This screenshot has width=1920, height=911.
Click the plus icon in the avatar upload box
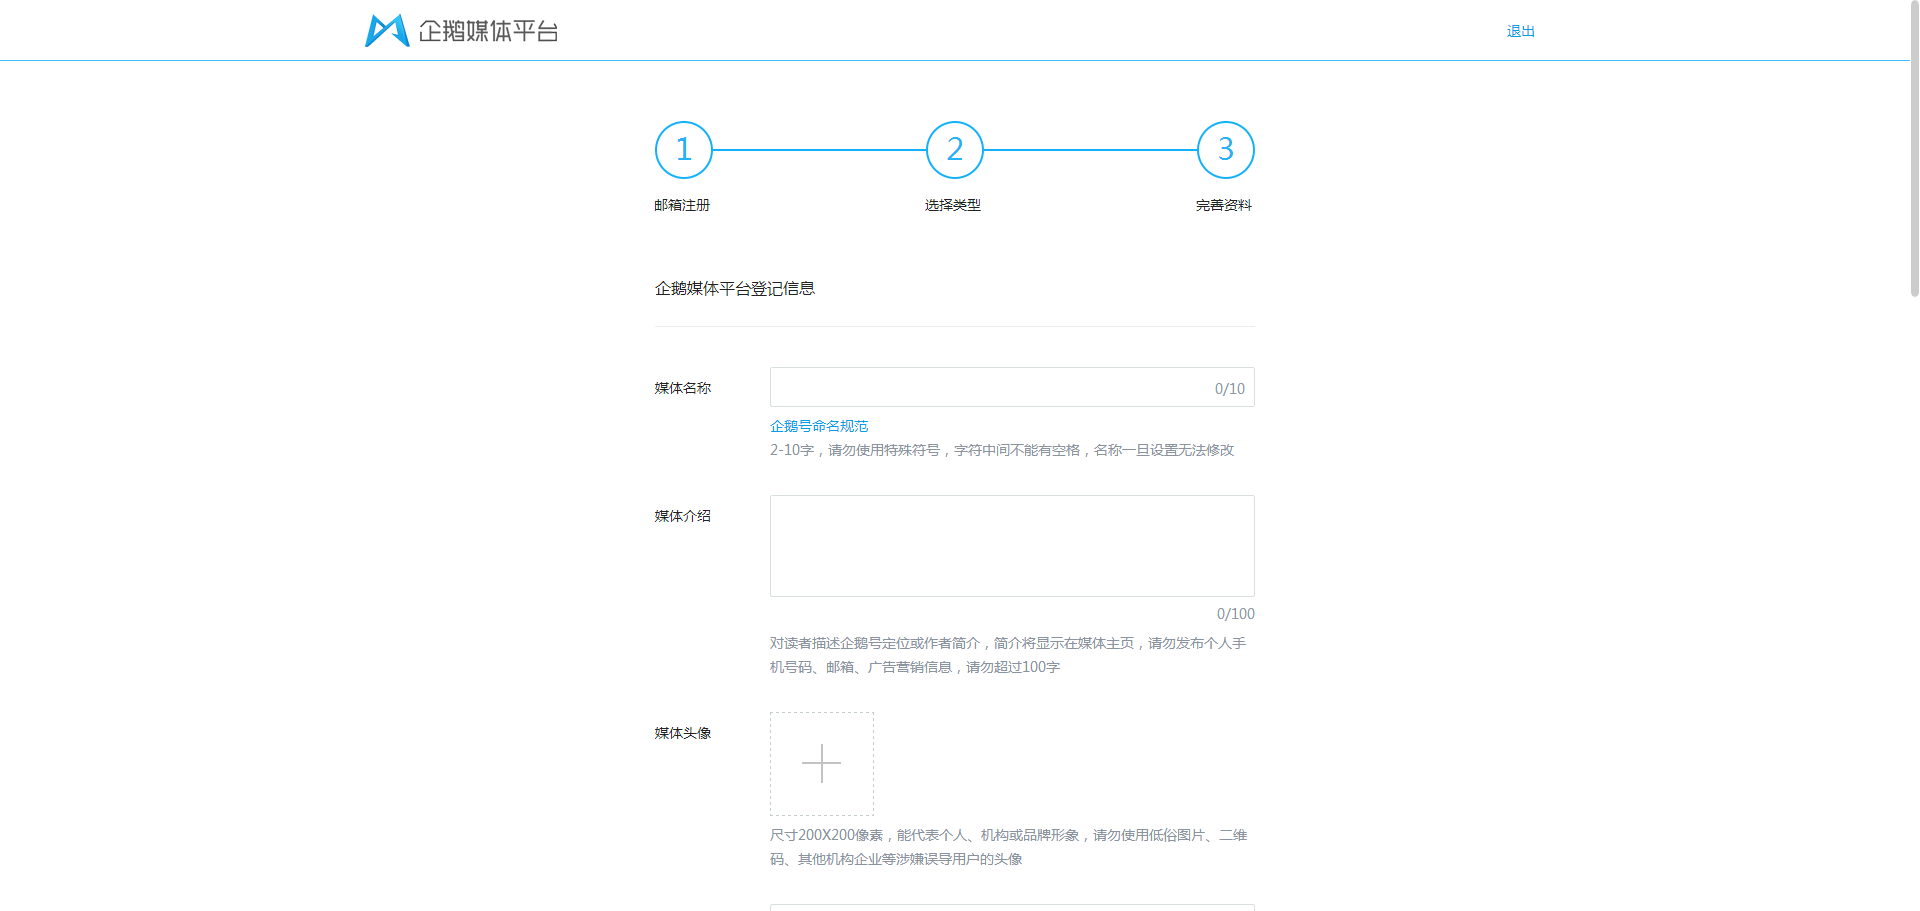pos(821,763)
